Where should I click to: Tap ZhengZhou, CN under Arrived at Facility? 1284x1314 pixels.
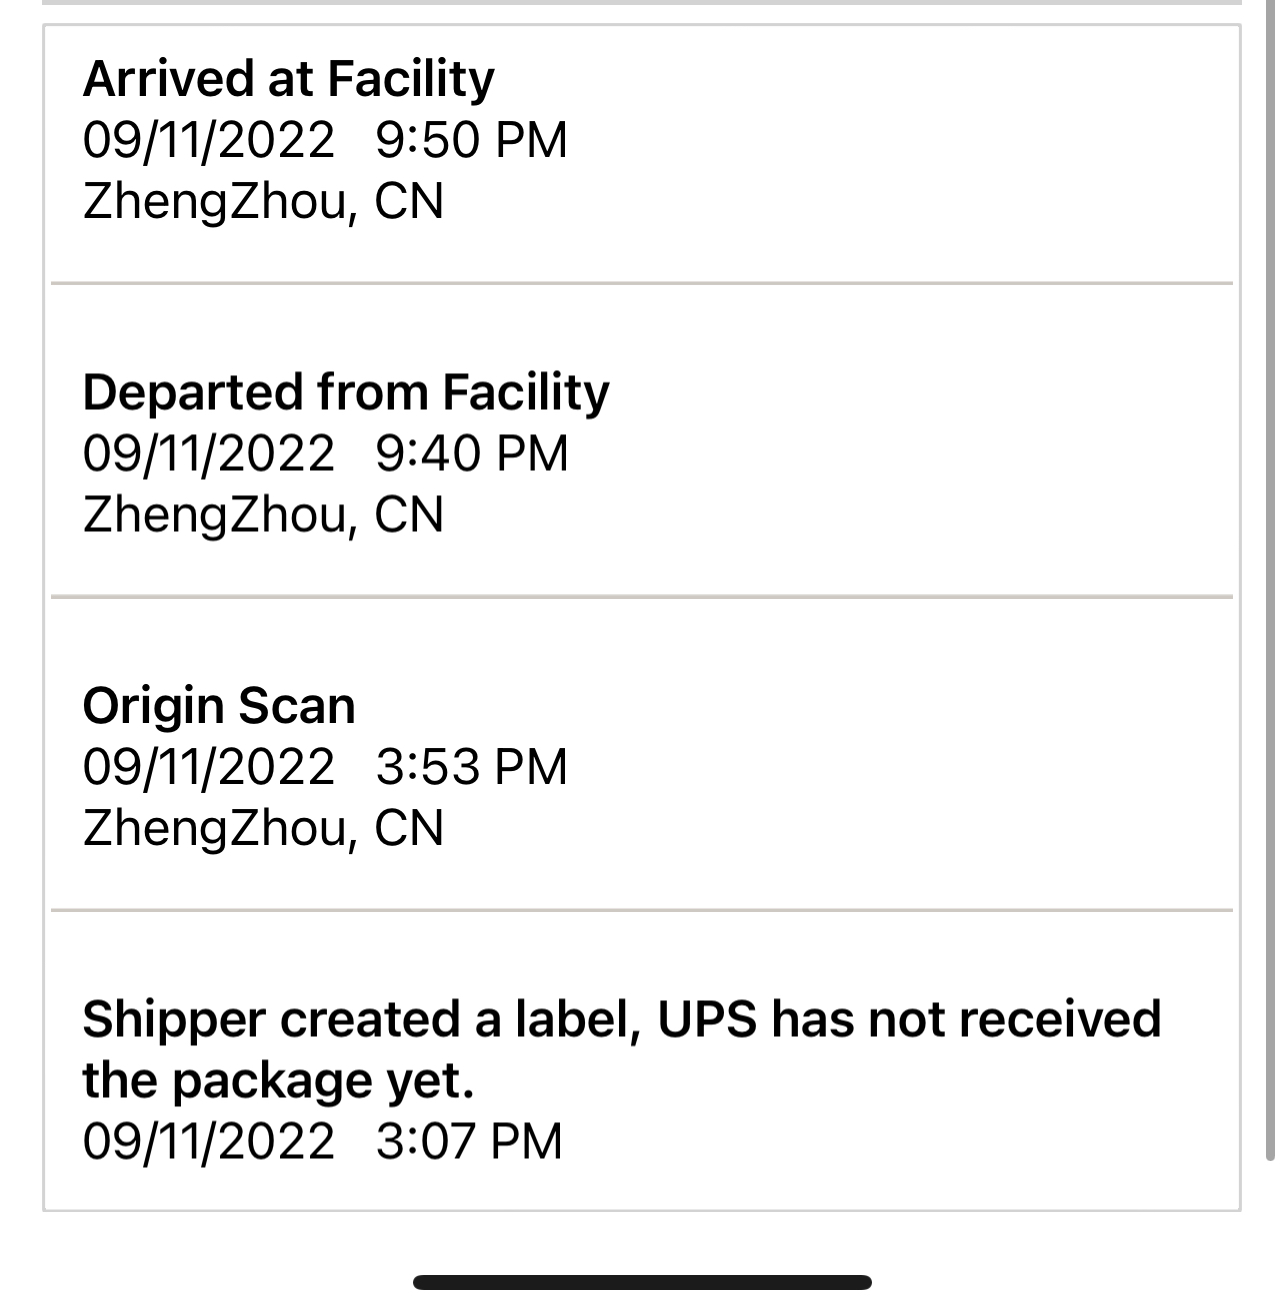[263, 202]
